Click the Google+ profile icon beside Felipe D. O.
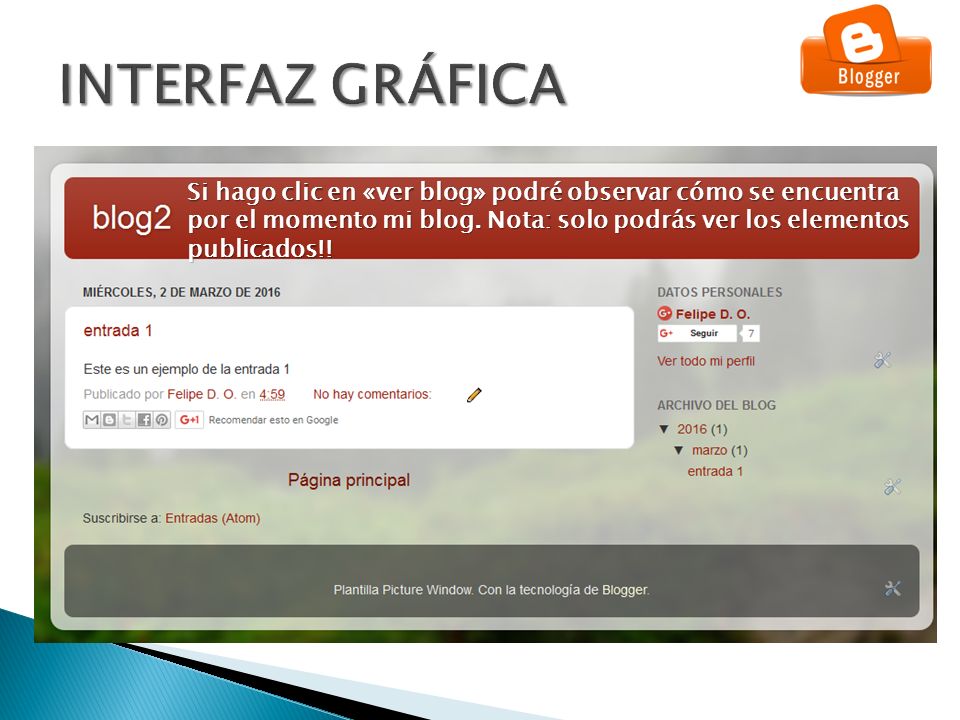Image resolution: width=960 pixels, height=720 pixels. point(665,313)
